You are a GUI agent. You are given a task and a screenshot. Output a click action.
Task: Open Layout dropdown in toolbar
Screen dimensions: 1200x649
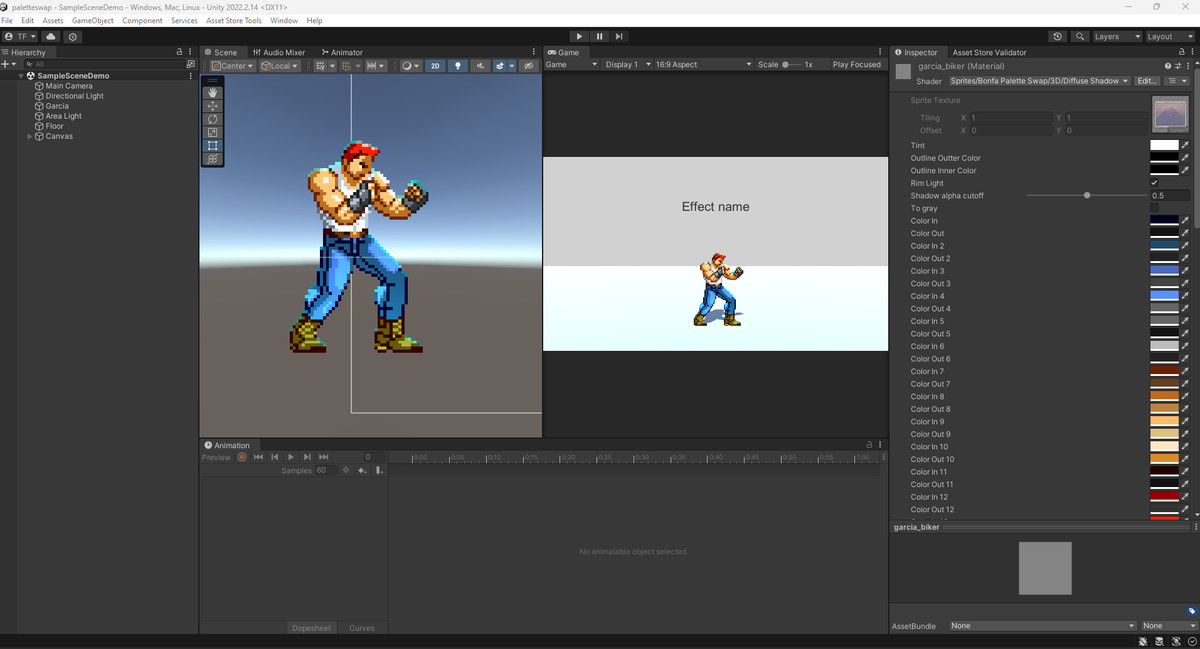pyautogui.click(x=1171, y=36)
